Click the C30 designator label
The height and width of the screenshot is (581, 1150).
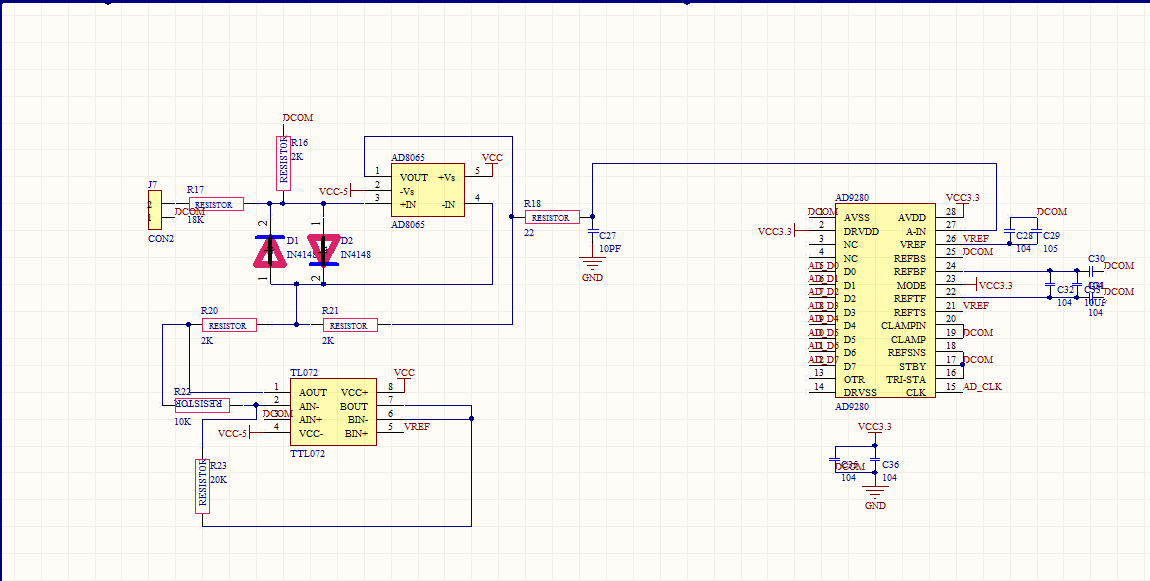pyautogui.click(x=1096, y=259)
